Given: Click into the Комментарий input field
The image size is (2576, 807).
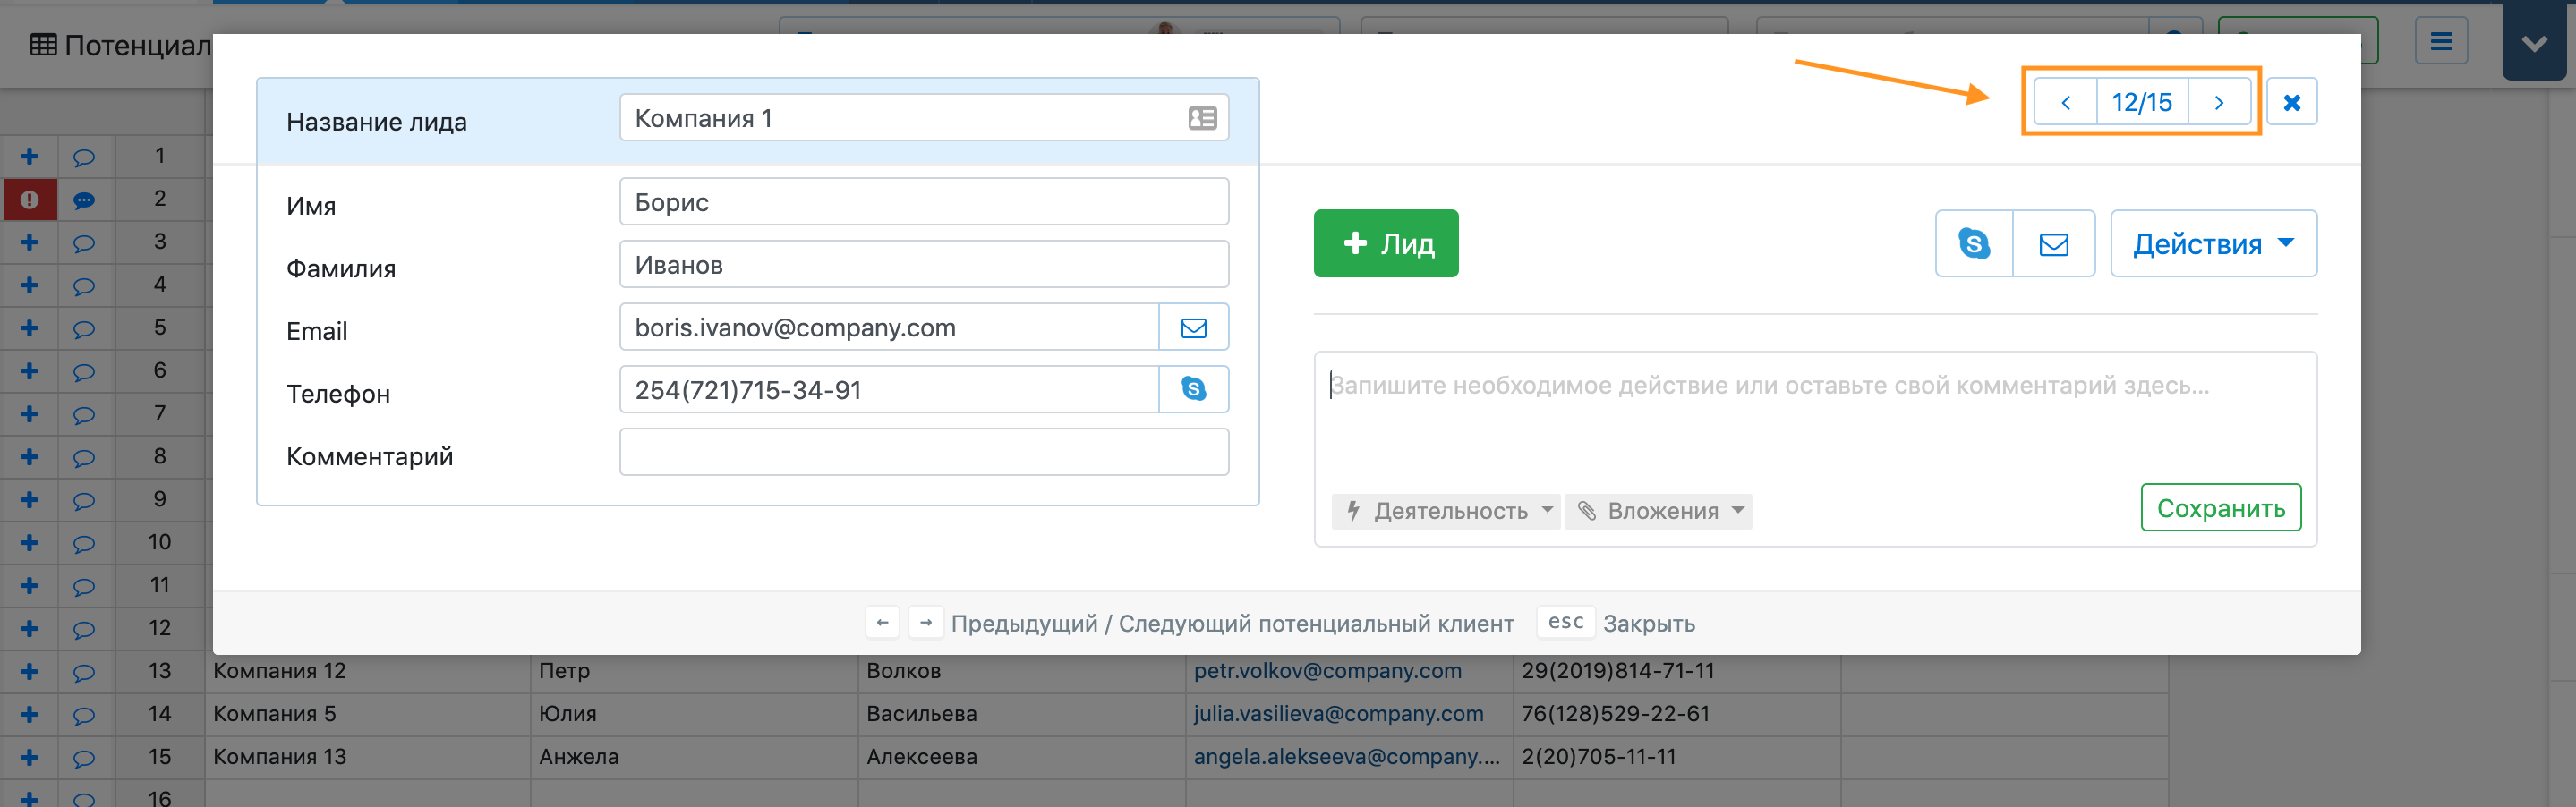Looking at the screenshot, I should [923, 452].
